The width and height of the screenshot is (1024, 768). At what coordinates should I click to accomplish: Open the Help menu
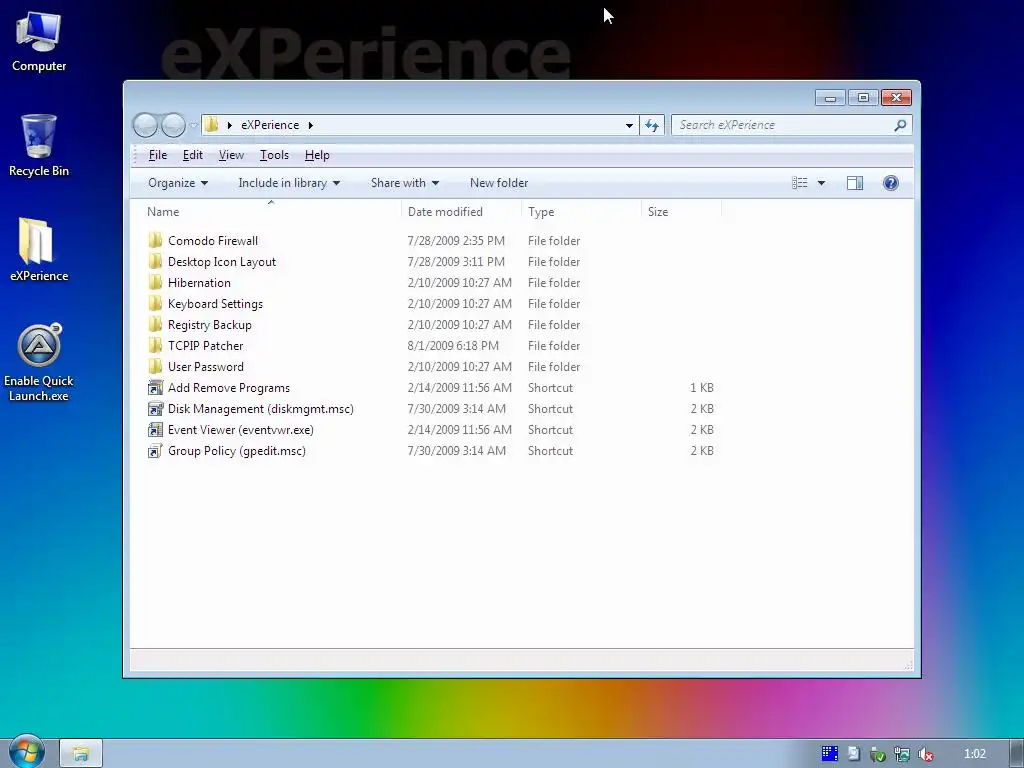(x=317, y=155)
